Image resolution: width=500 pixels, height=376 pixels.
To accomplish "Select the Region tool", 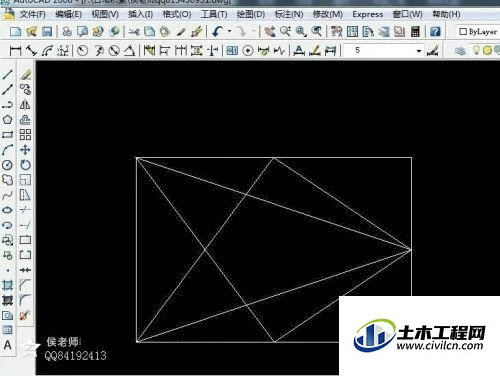I will click(x=8, y=315).
